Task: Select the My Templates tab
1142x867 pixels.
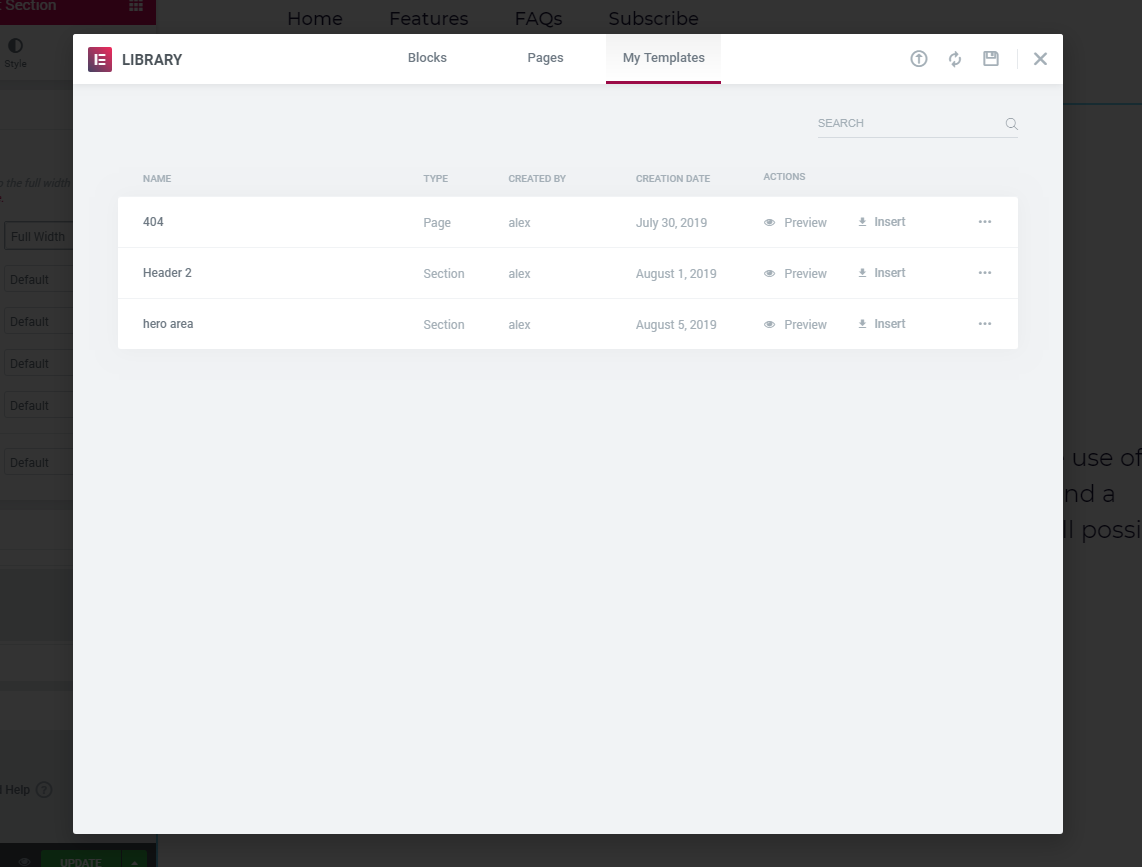Action: pyautogui.click(x=663, y=58)
